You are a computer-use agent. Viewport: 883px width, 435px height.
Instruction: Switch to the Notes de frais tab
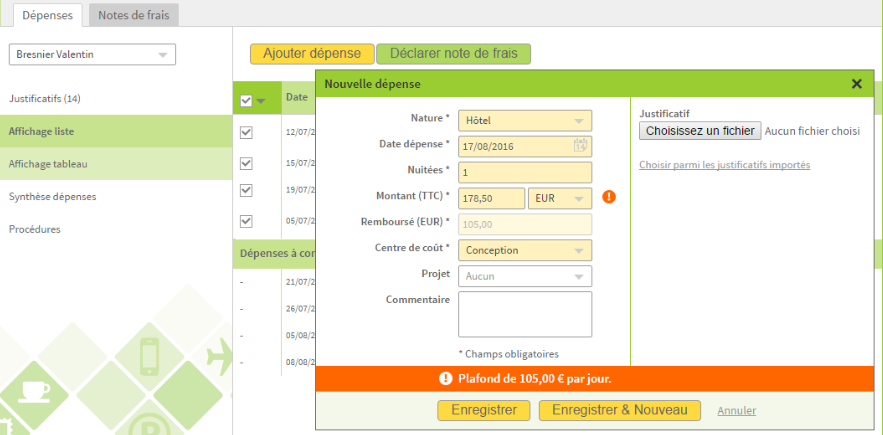(x=133, y=15)
